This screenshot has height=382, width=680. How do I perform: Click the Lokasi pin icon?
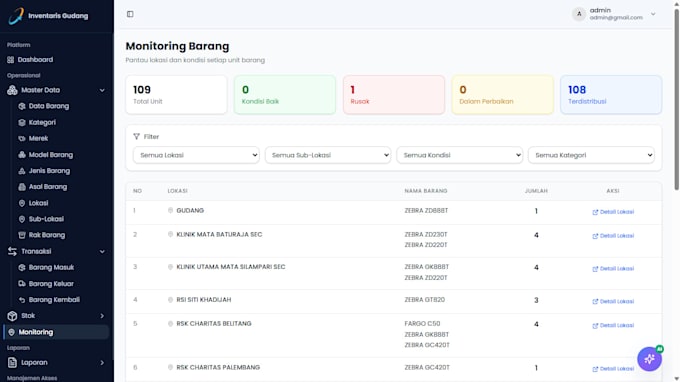22,203
